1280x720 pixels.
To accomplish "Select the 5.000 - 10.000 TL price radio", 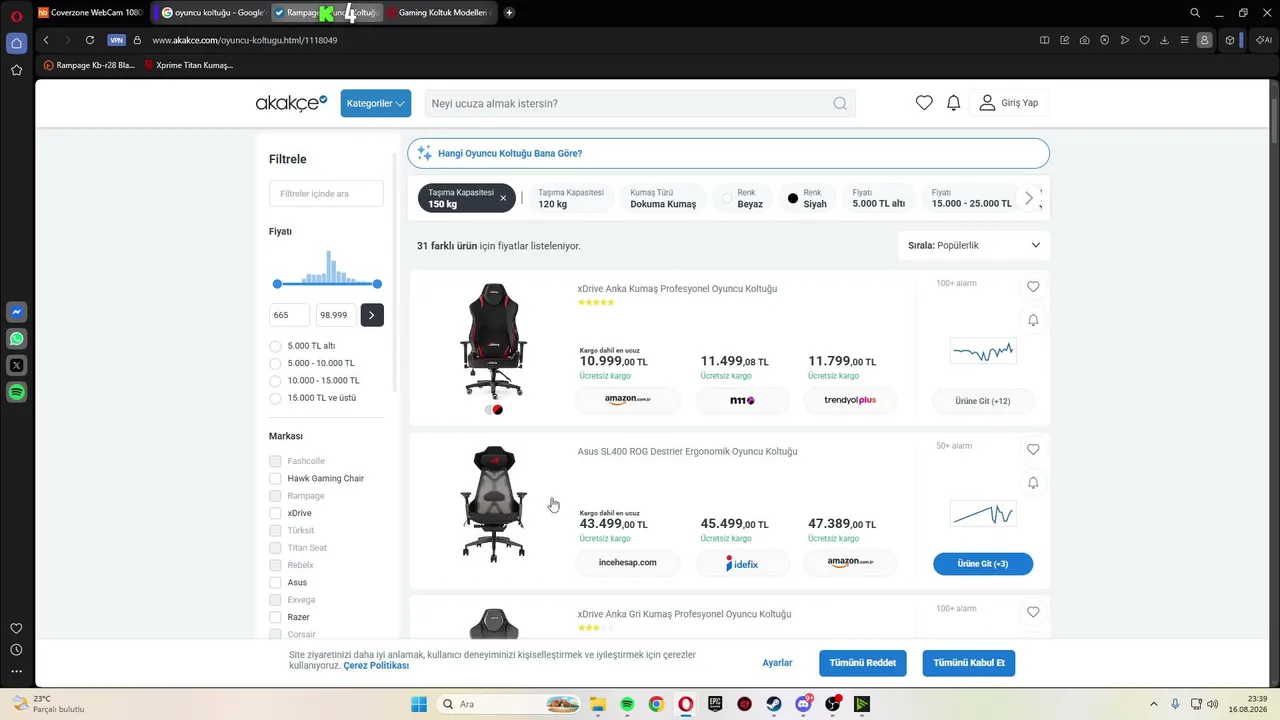I will click(275, 363).
